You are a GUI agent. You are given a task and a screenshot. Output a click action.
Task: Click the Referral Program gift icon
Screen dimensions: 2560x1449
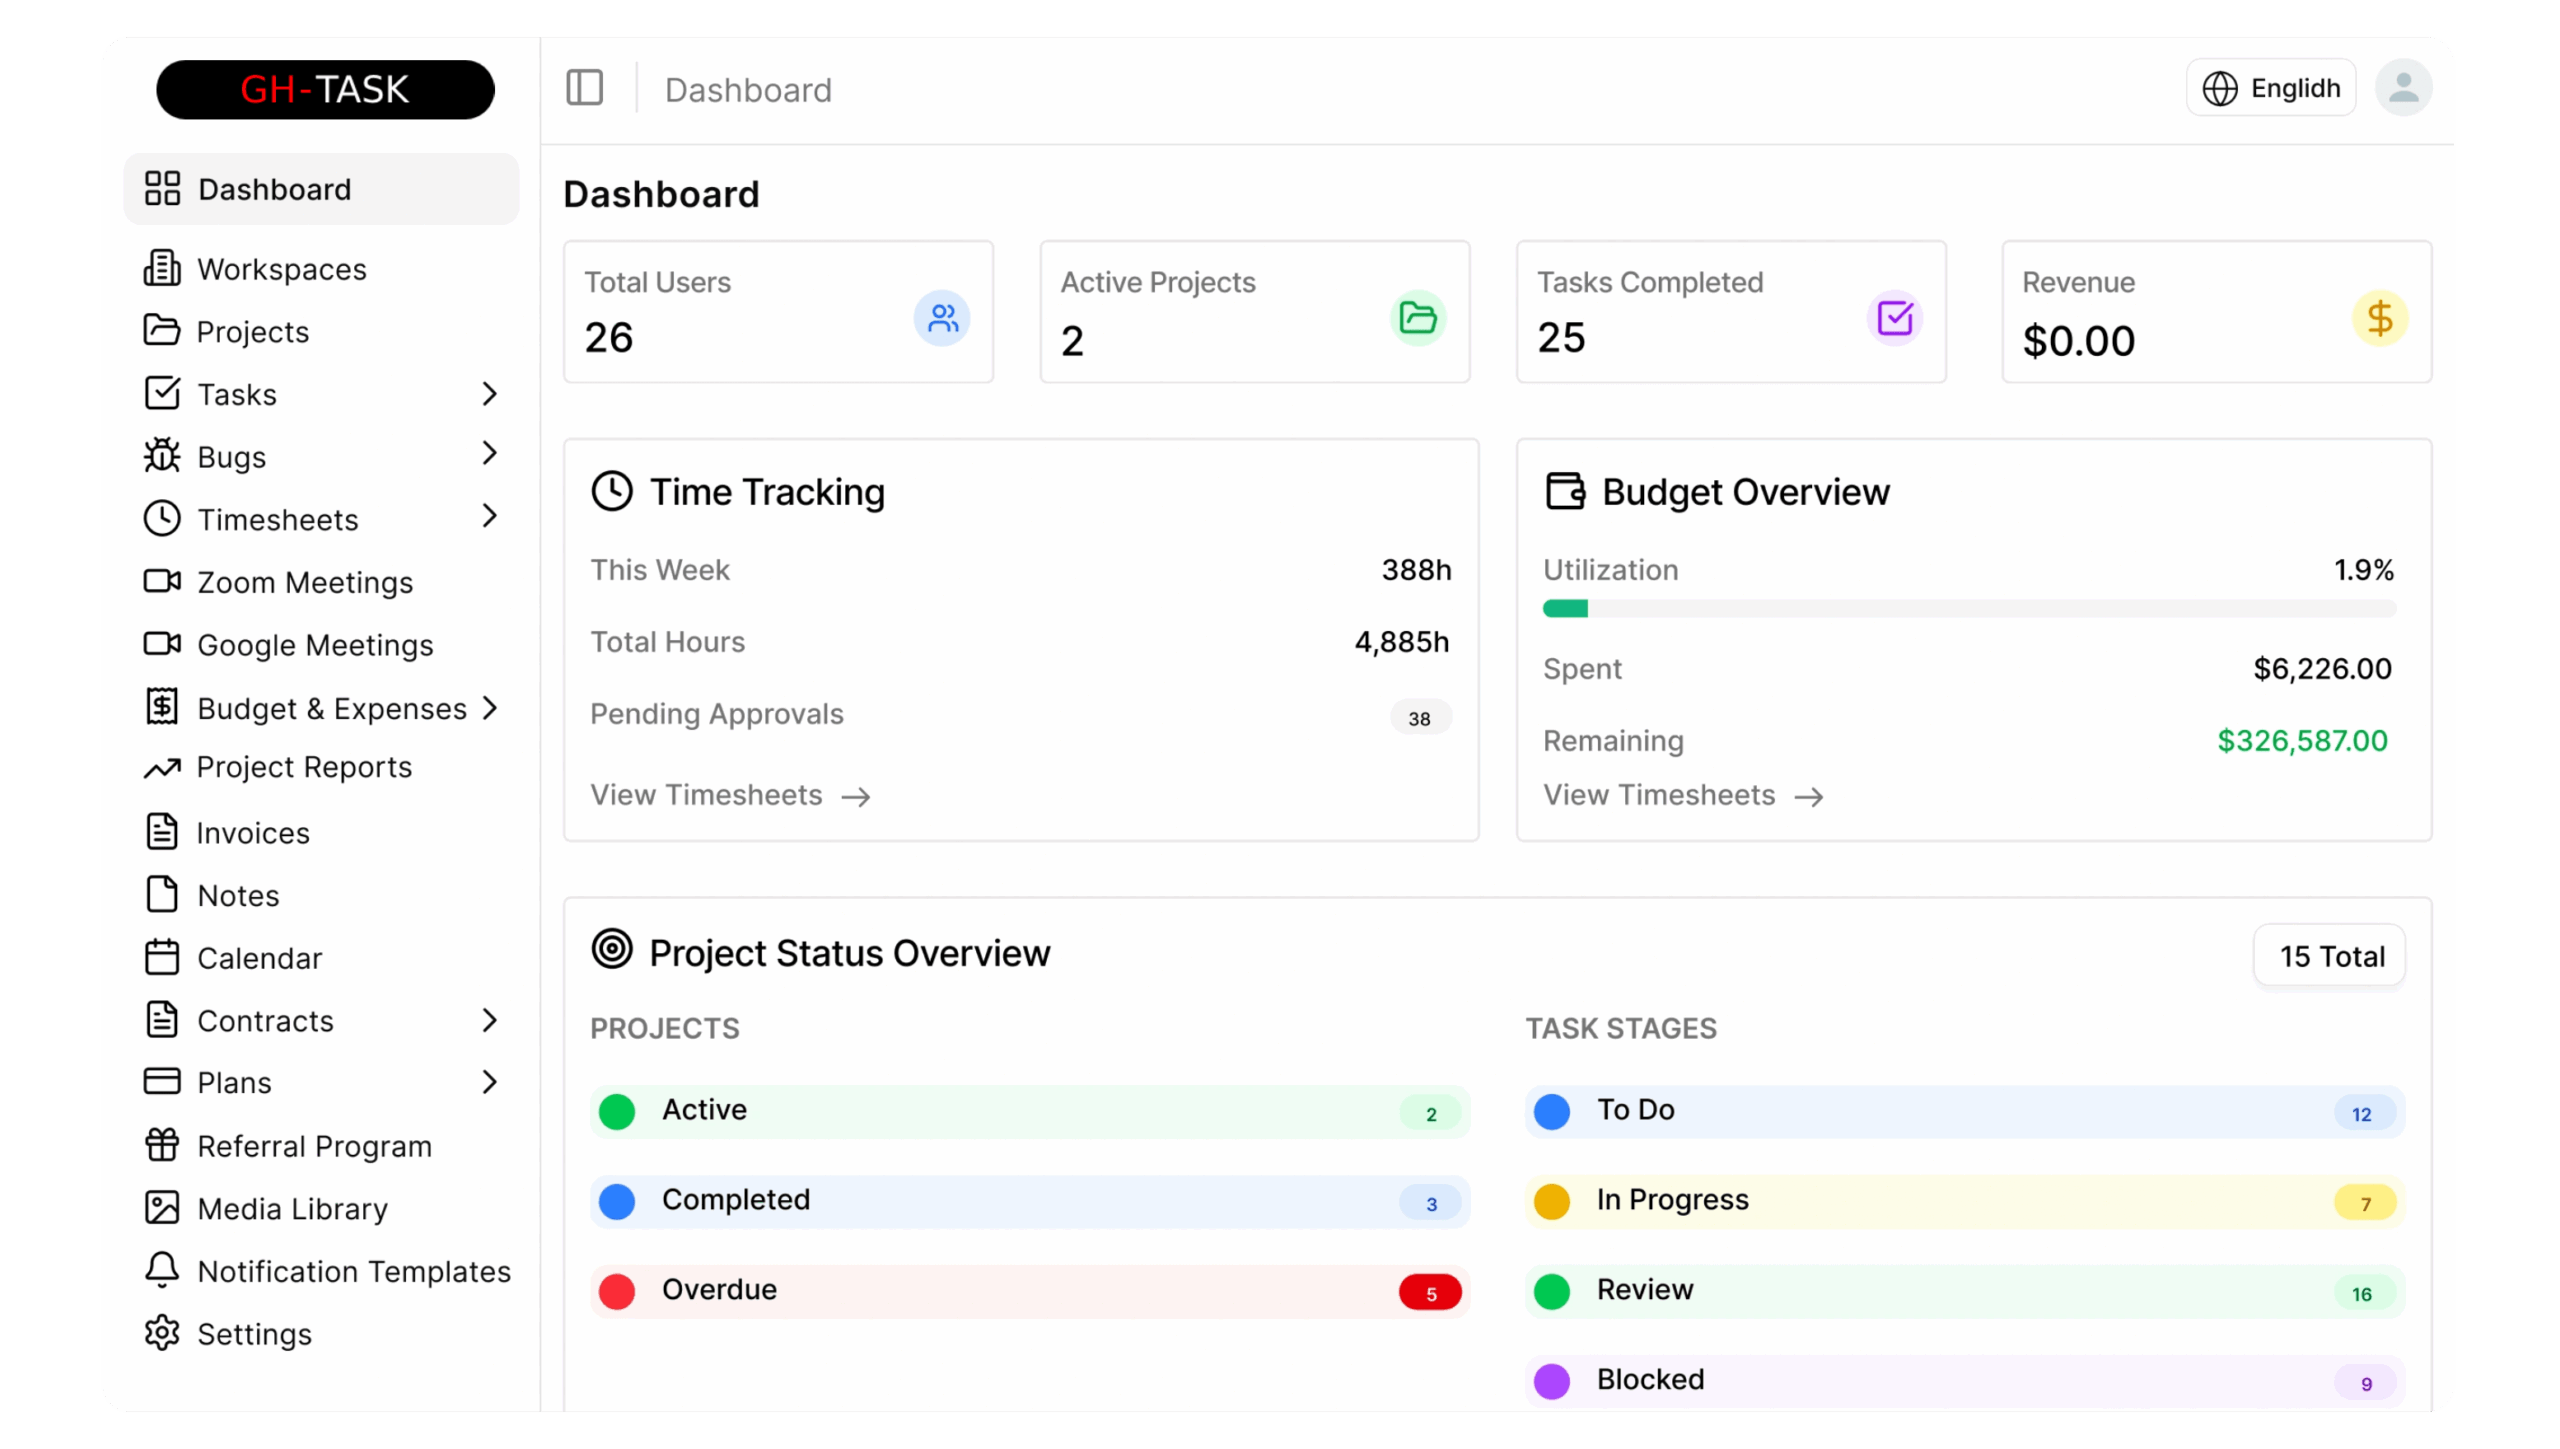click(162, 1145)
